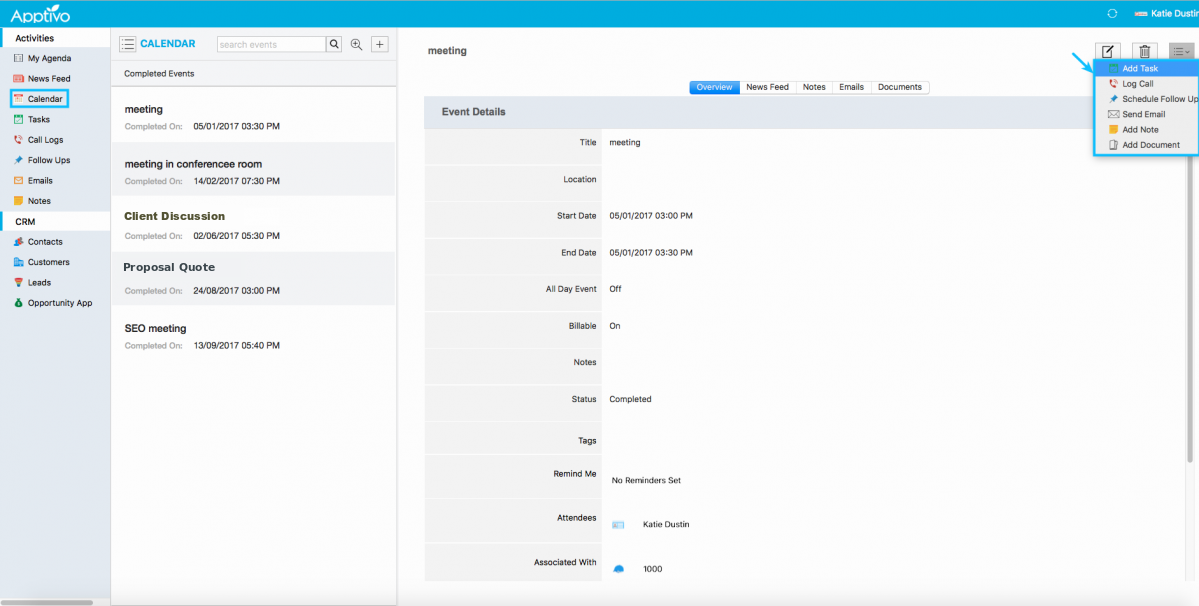Open the Documents tab
Screen dimensions: 1199x606
(899, 87)
